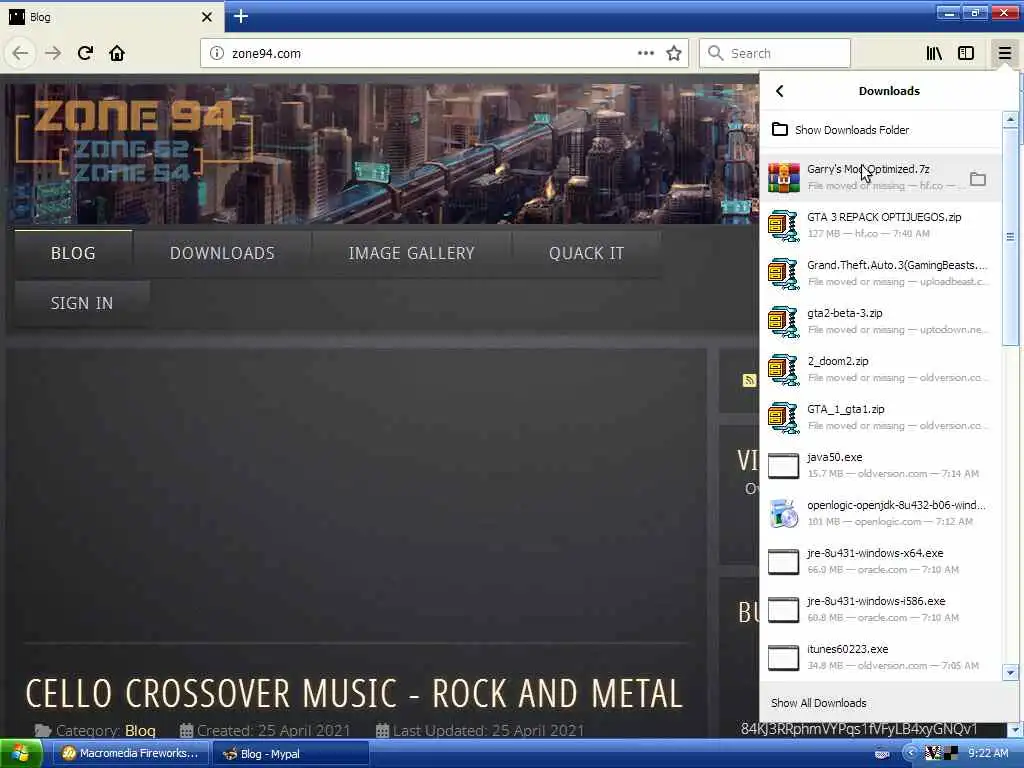The height and width of the screenshot is (768, 1024).
Task: Open the Library bookshelf icon
Action: point(935,54)
